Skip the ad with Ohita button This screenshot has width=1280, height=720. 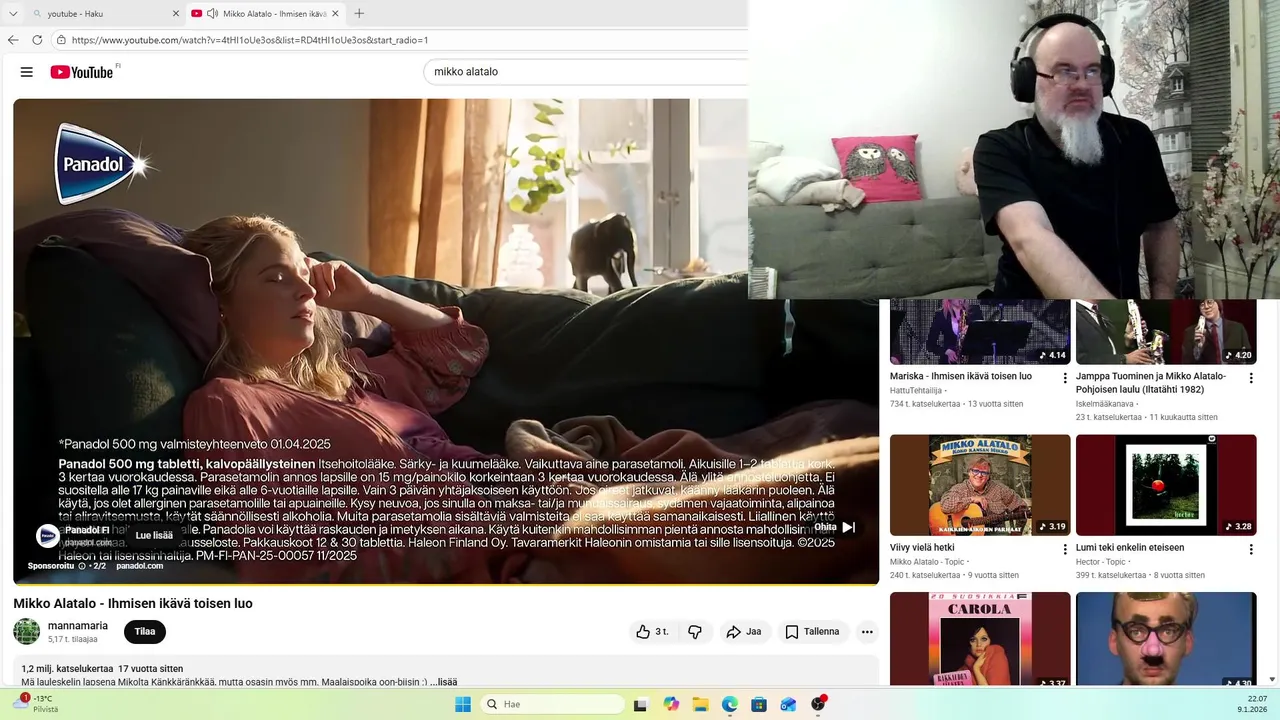(x=834, y=527)
